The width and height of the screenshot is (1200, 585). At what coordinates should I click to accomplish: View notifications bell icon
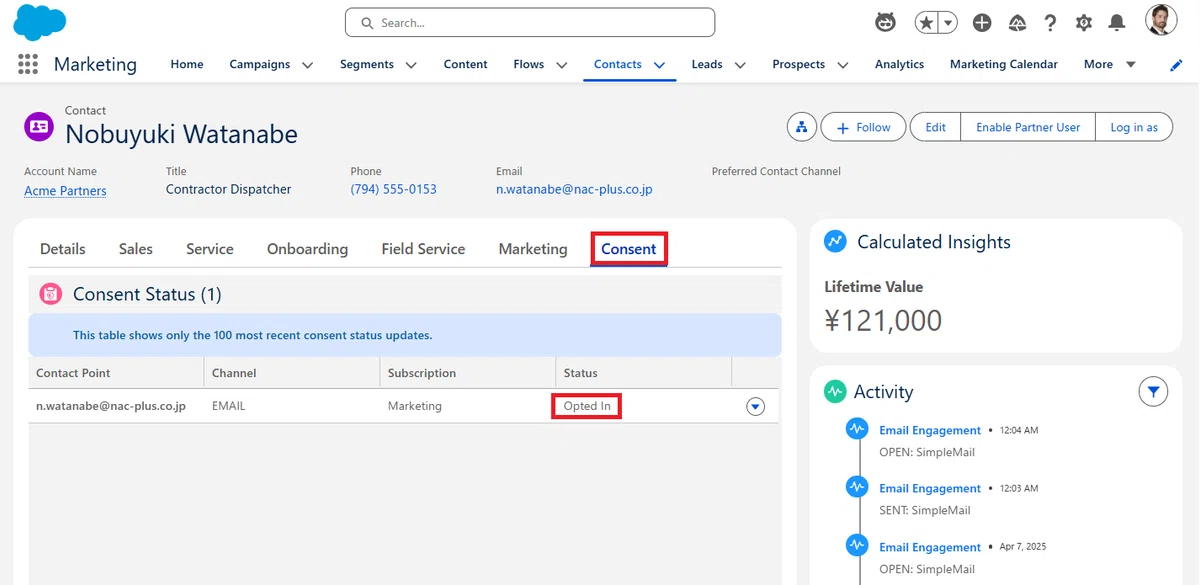[x=1117, y=22]
